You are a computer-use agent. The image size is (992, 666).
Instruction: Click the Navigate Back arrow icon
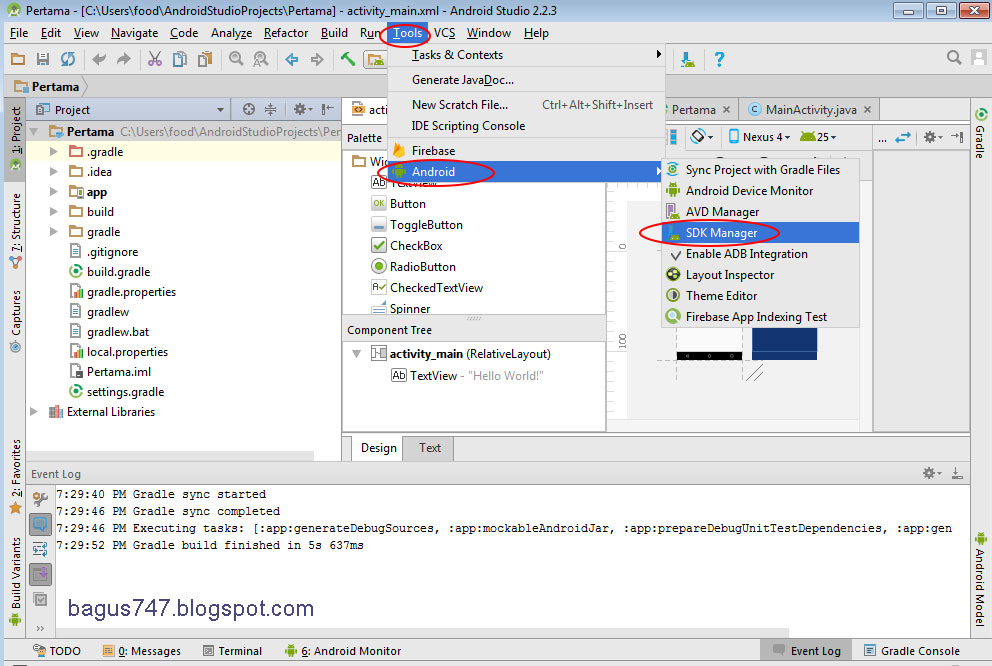click(292, 59)
